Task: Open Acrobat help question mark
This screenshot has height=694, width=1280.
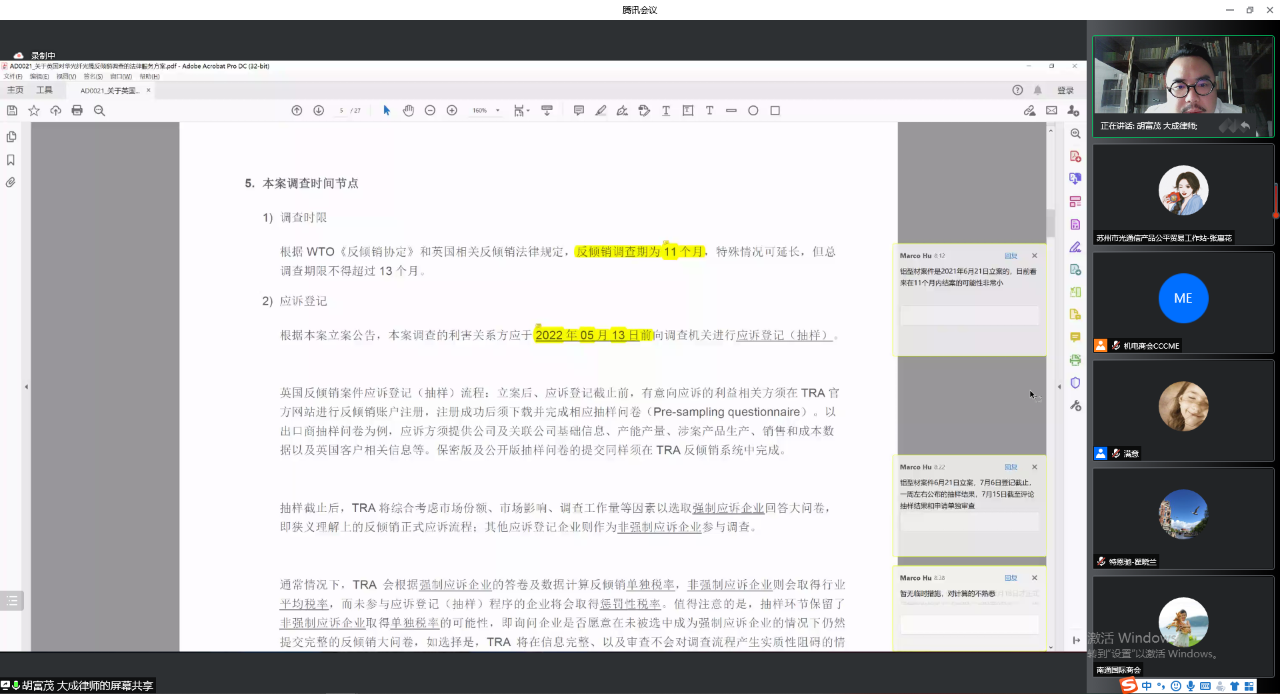Action: (x=1018, y=90)
